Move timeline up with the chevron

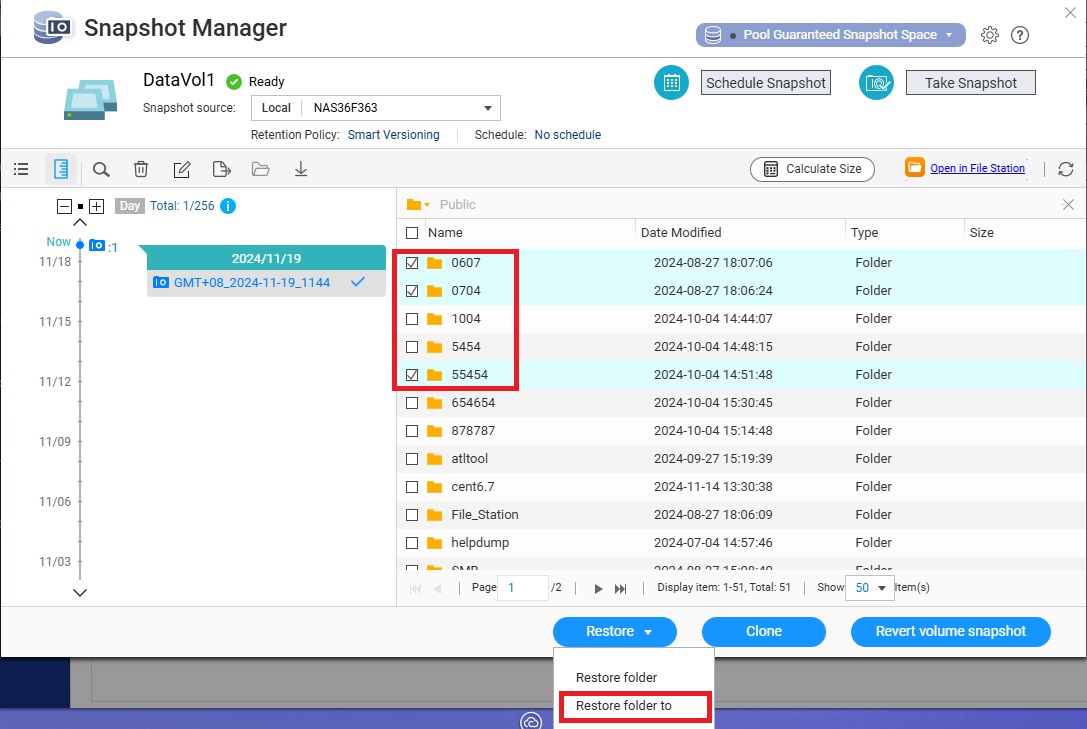pos(80,222)
